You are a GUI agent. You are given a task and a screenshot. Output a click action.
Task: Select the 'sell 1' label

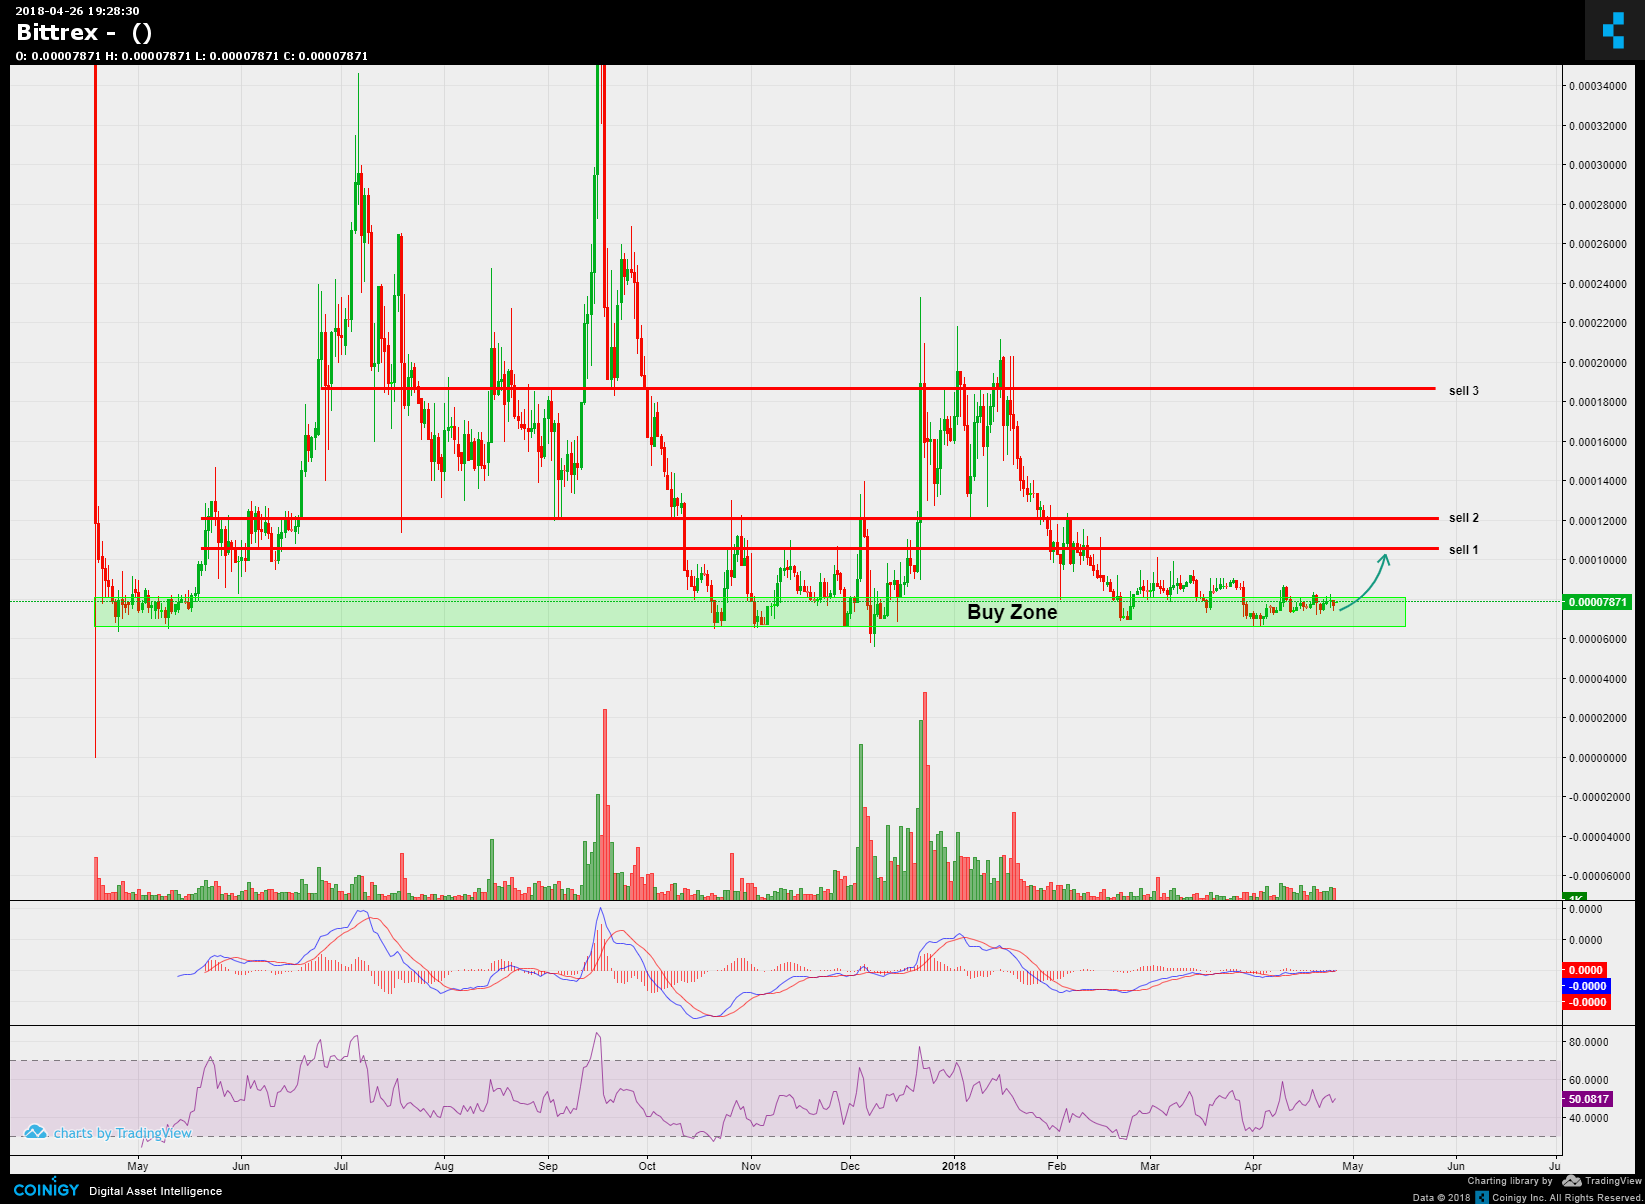1463,550
